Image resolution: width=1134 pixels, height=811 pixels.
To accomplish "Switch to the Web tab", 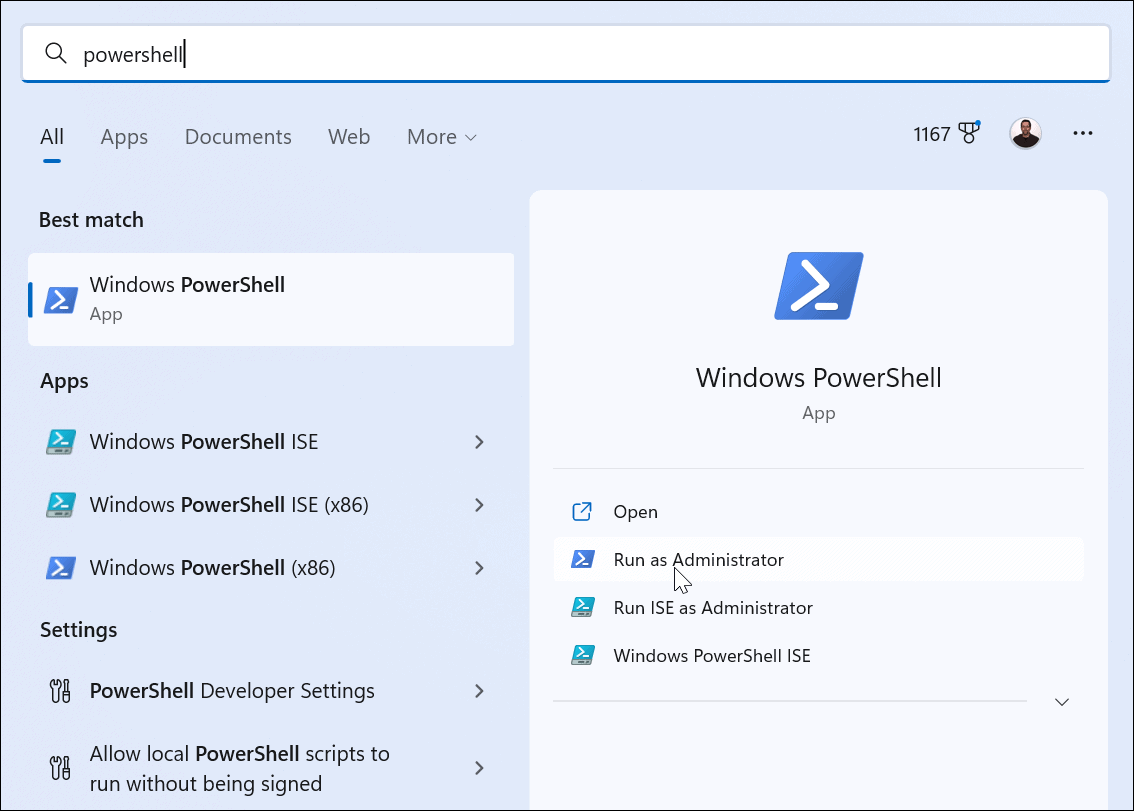I will (349, 136).
